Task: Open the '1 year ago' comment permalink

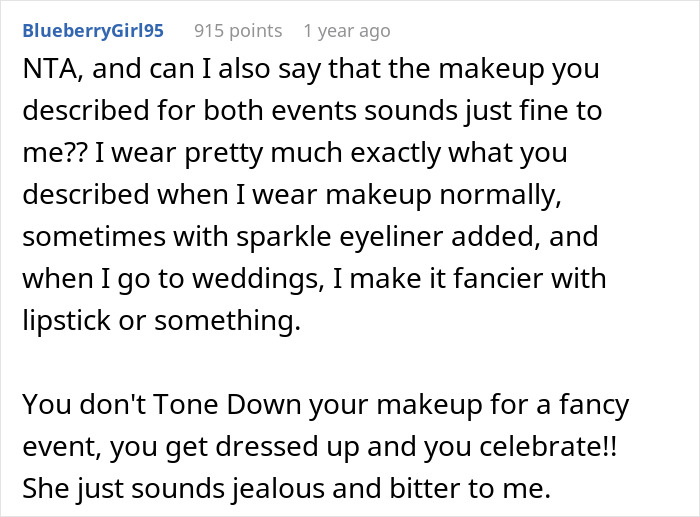Action: (346, 31)
